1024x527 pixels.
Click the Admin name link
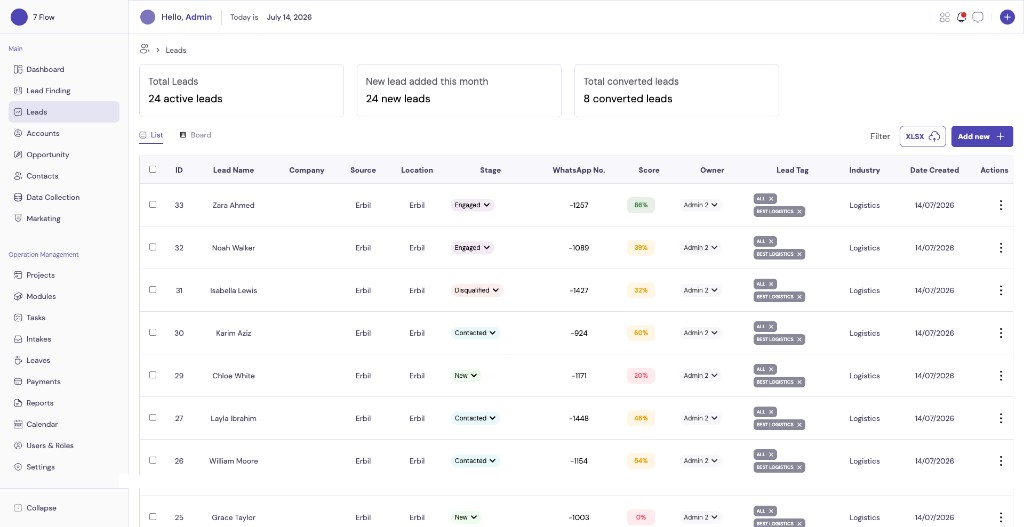(x=199, y=18)
